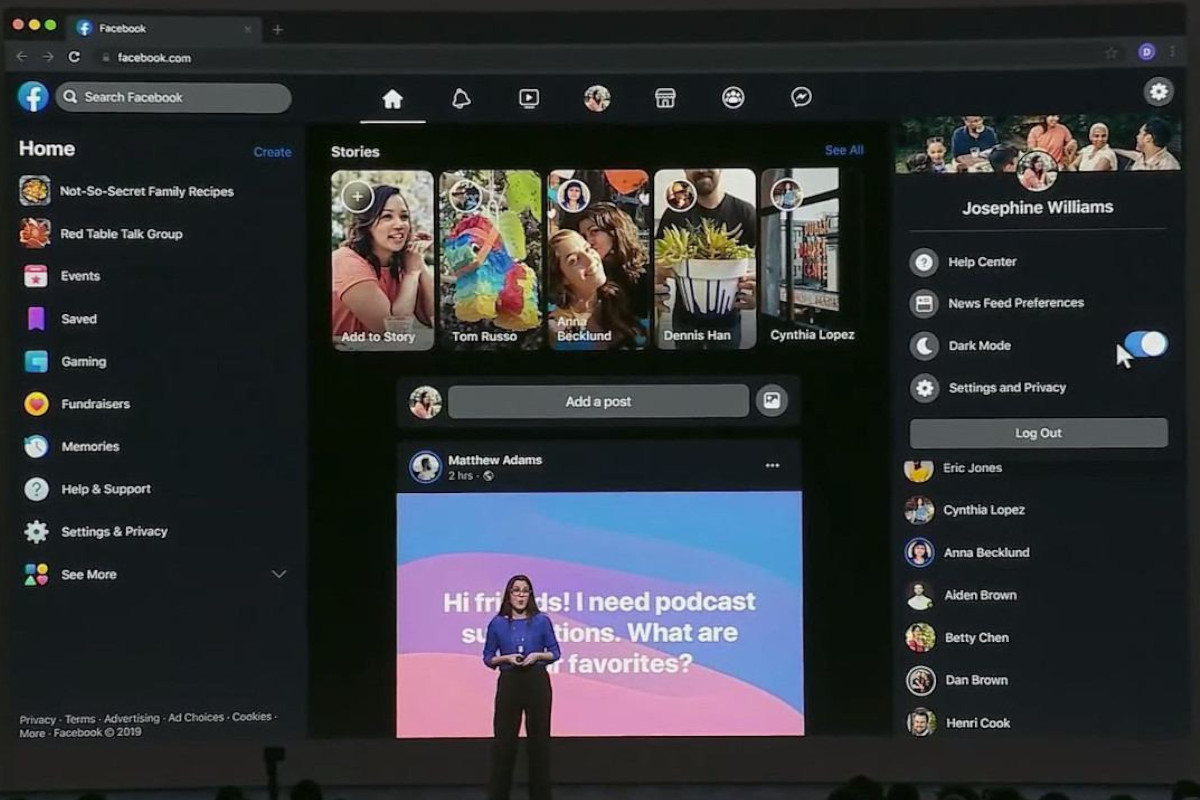Click the bookmark star in address bar
1200x800 pixels.
1111,53
